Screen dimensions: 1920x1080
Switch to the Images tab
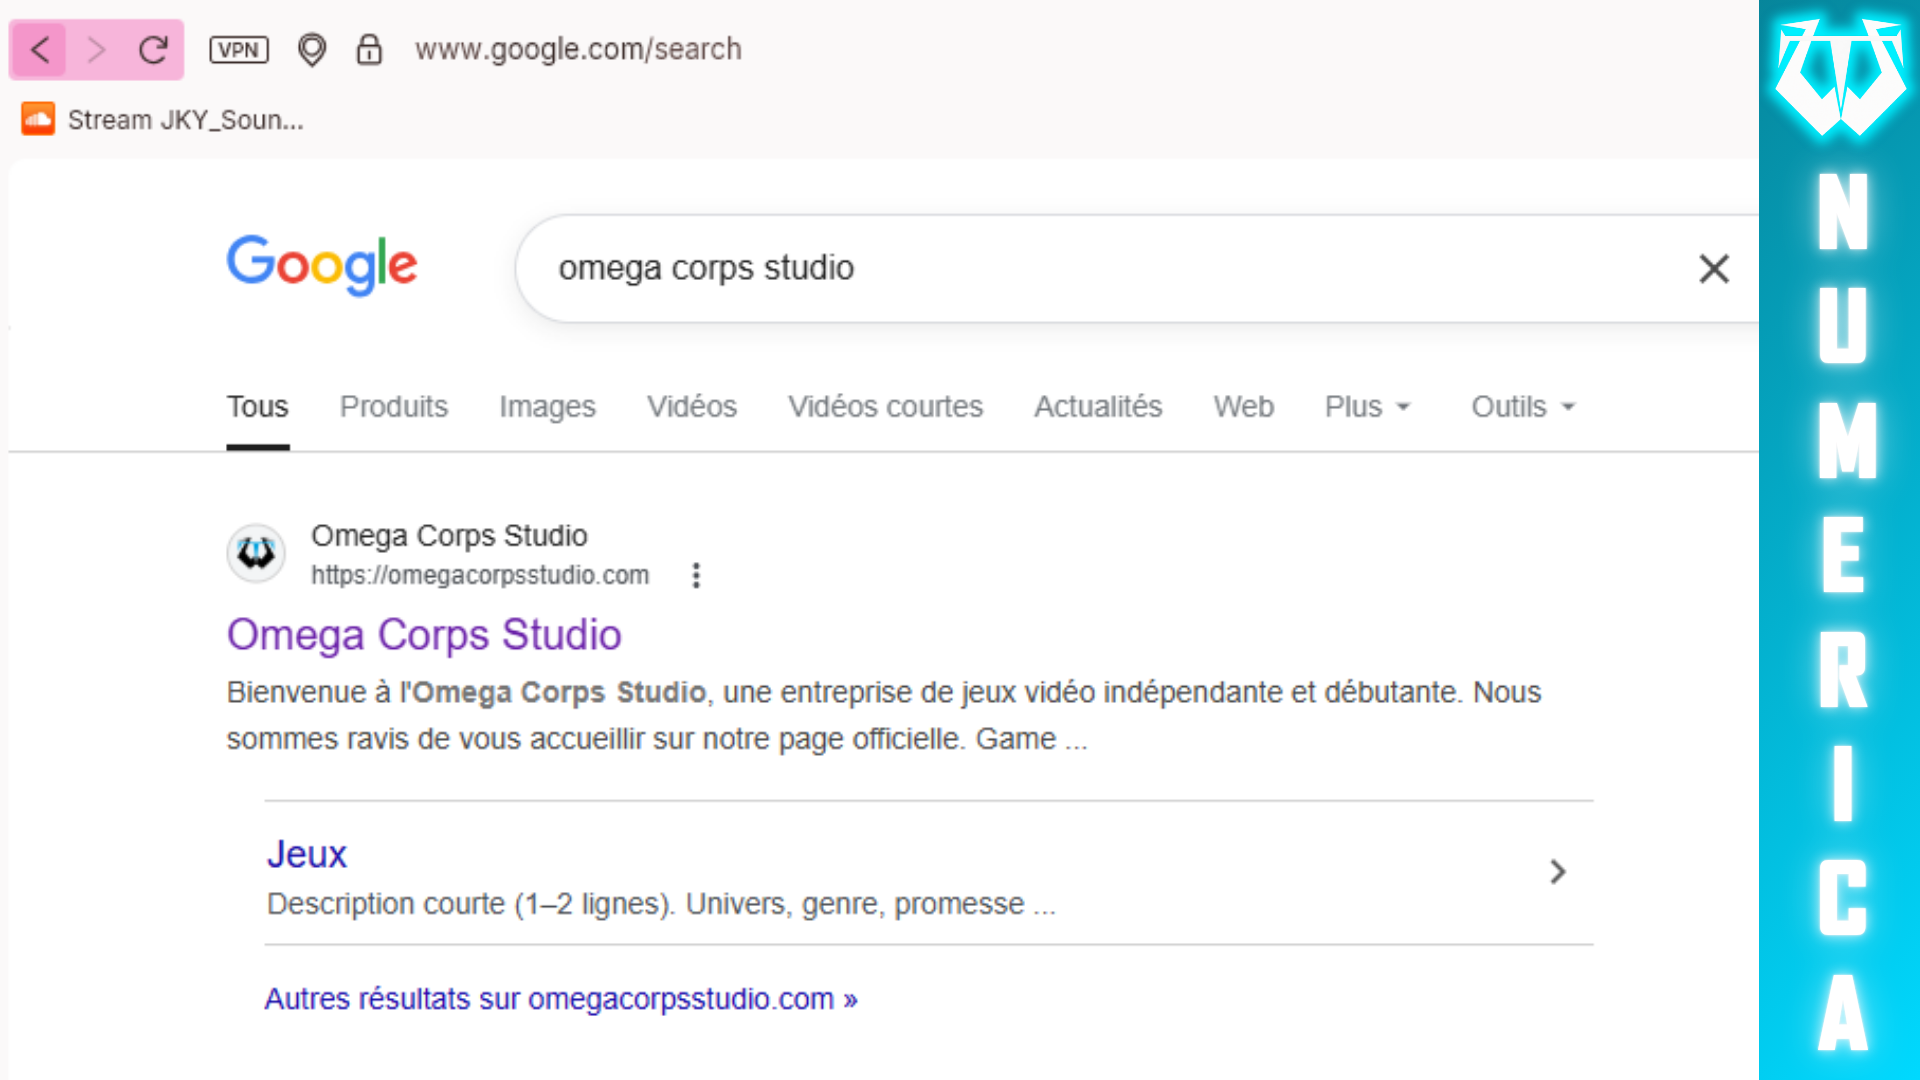[x=547, y=407]
